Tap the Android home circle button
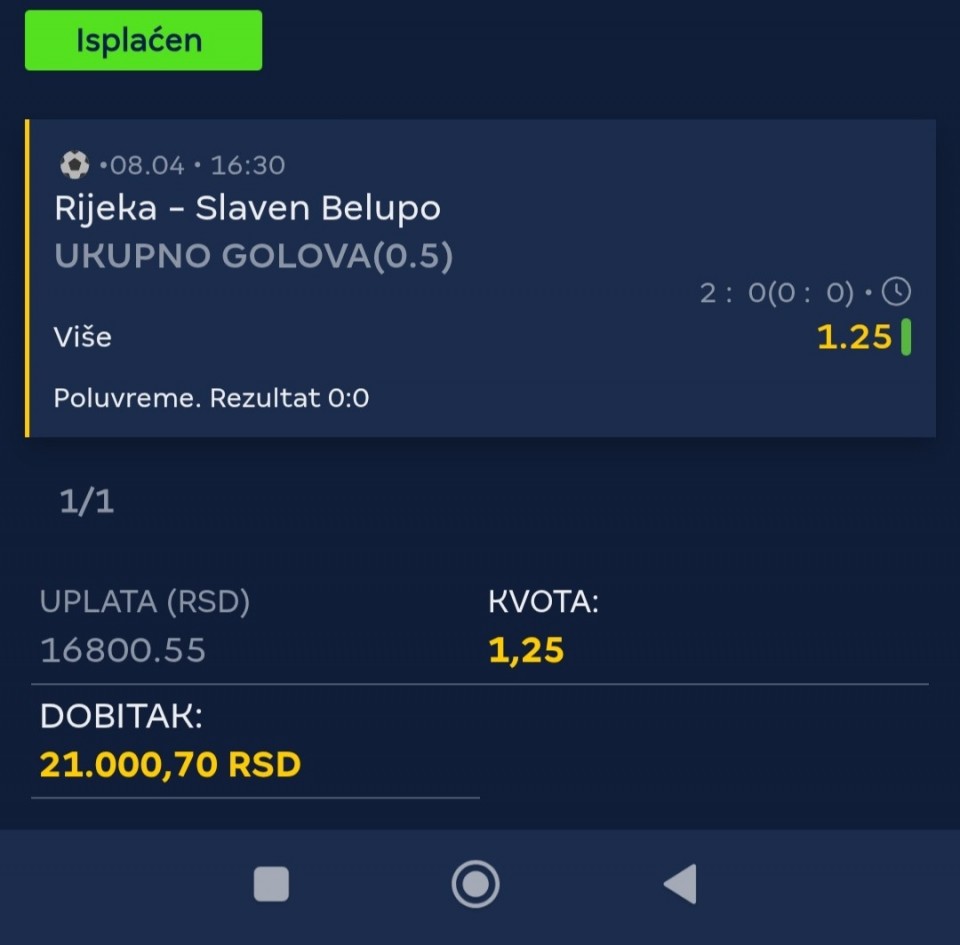960x945 pixels. click(x=475, y=884)
